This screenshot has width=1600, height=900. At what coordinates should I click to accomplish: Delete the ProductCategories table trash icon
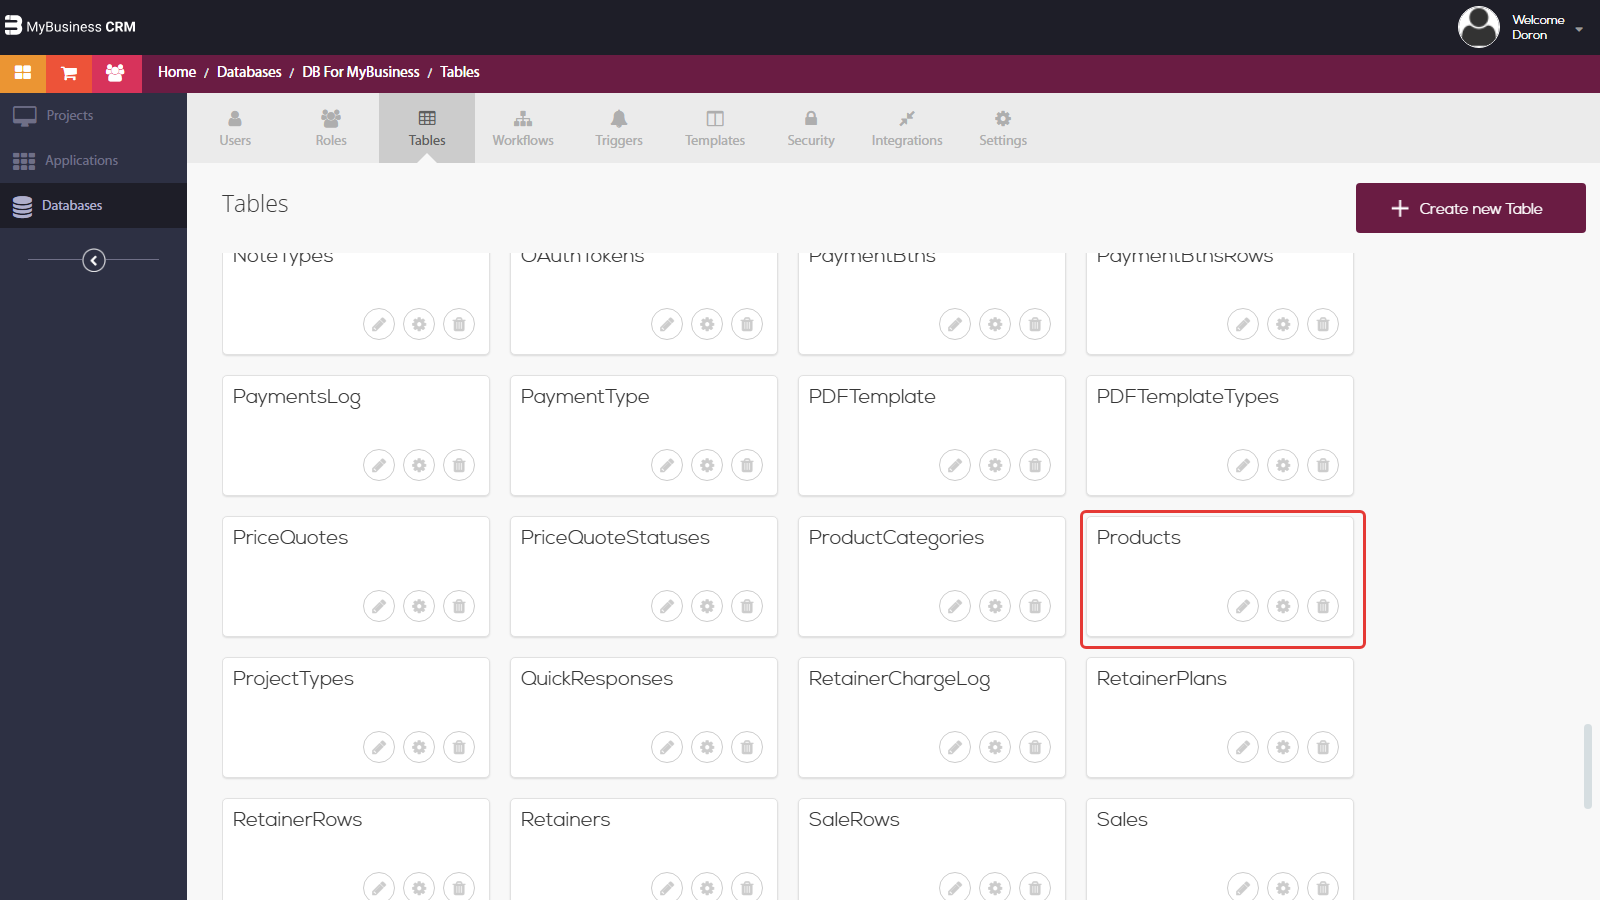1035,606
